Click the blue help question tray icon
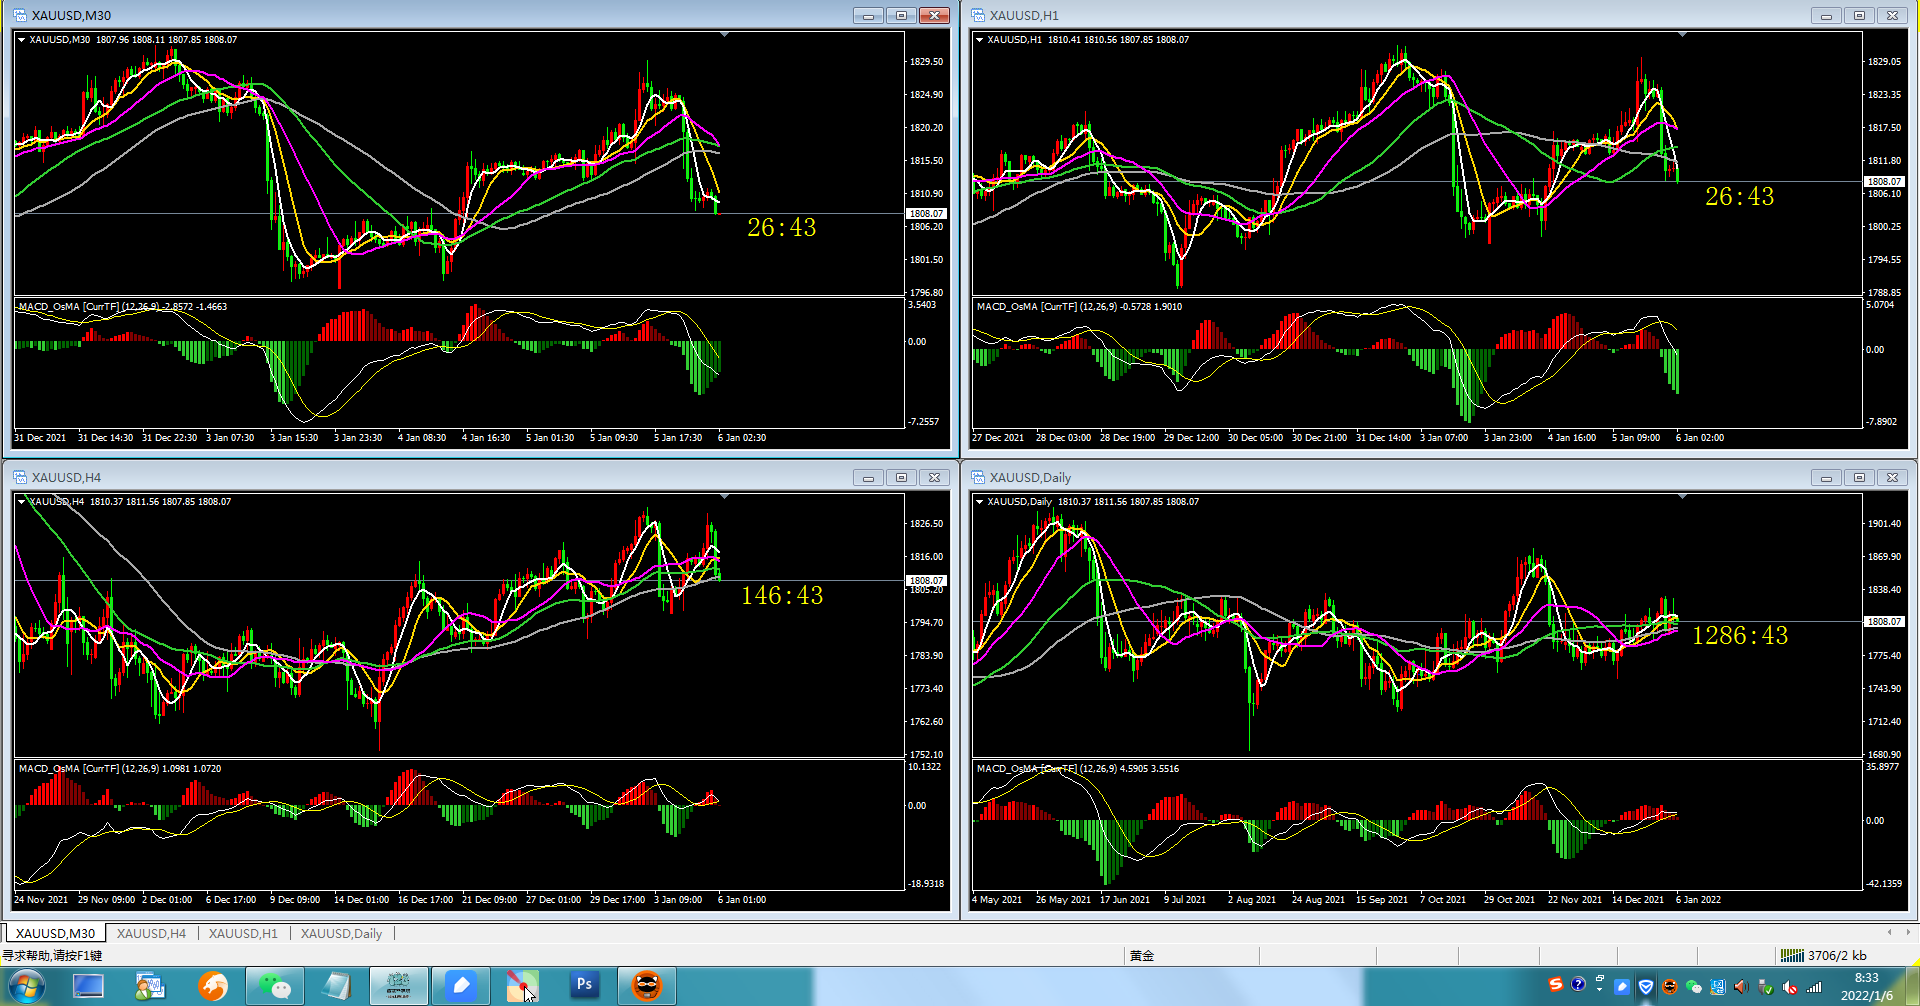The height and width of the screenshot is (1006, 1920). pyautogui.click(x=1578, y=985)
